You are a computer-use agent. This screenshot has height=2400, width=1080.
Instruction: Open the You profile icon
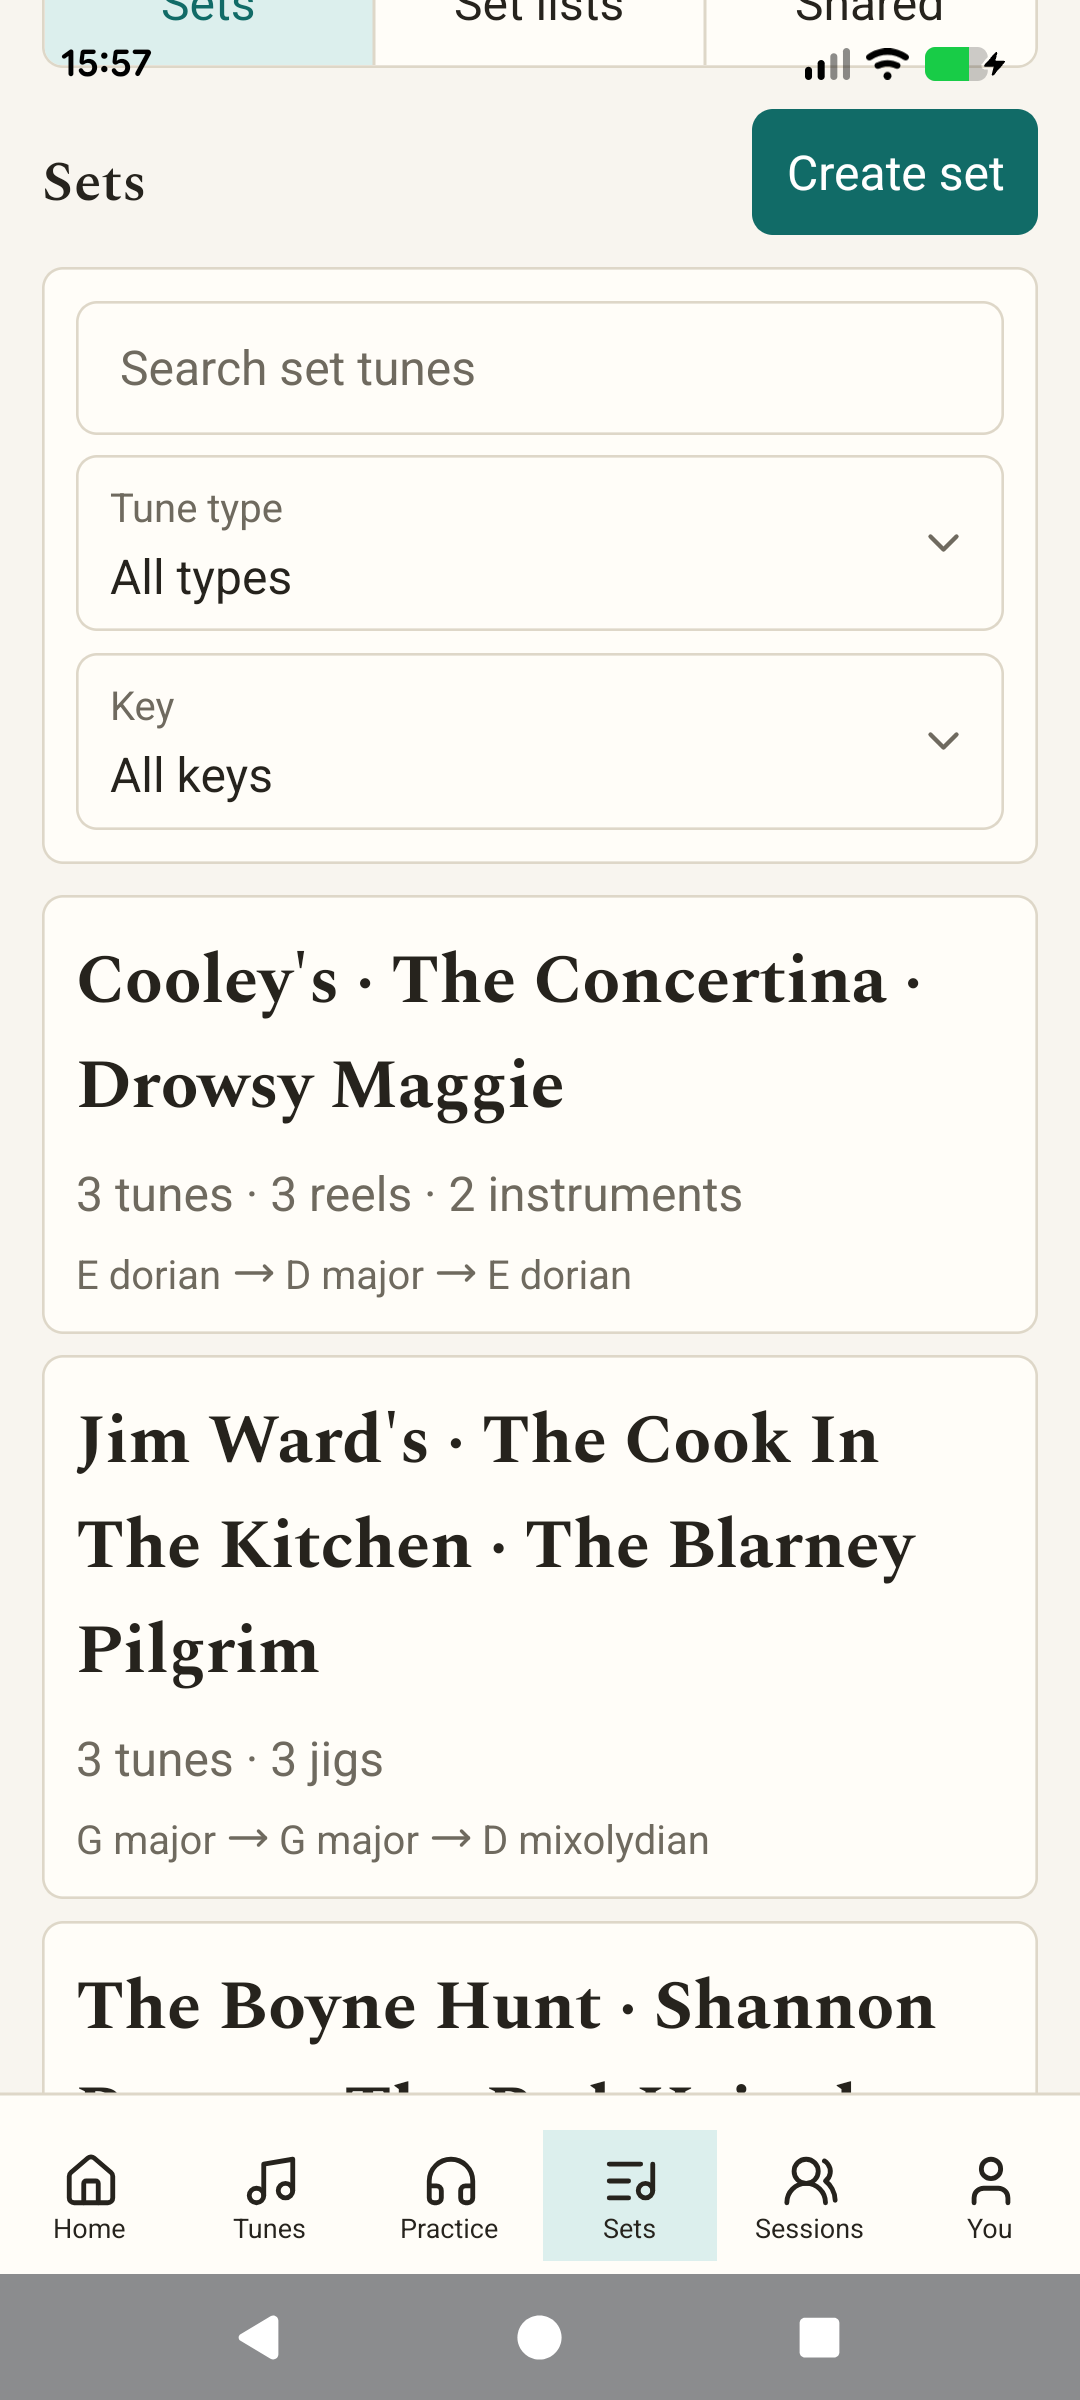tap(990, 2180)
